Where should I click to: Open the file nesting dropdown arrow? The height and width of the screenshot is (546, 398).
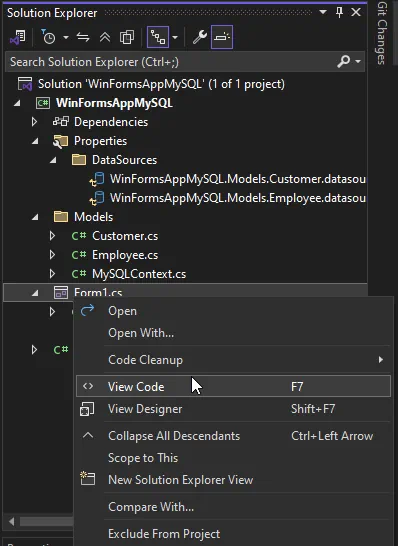tap(175, 37)
